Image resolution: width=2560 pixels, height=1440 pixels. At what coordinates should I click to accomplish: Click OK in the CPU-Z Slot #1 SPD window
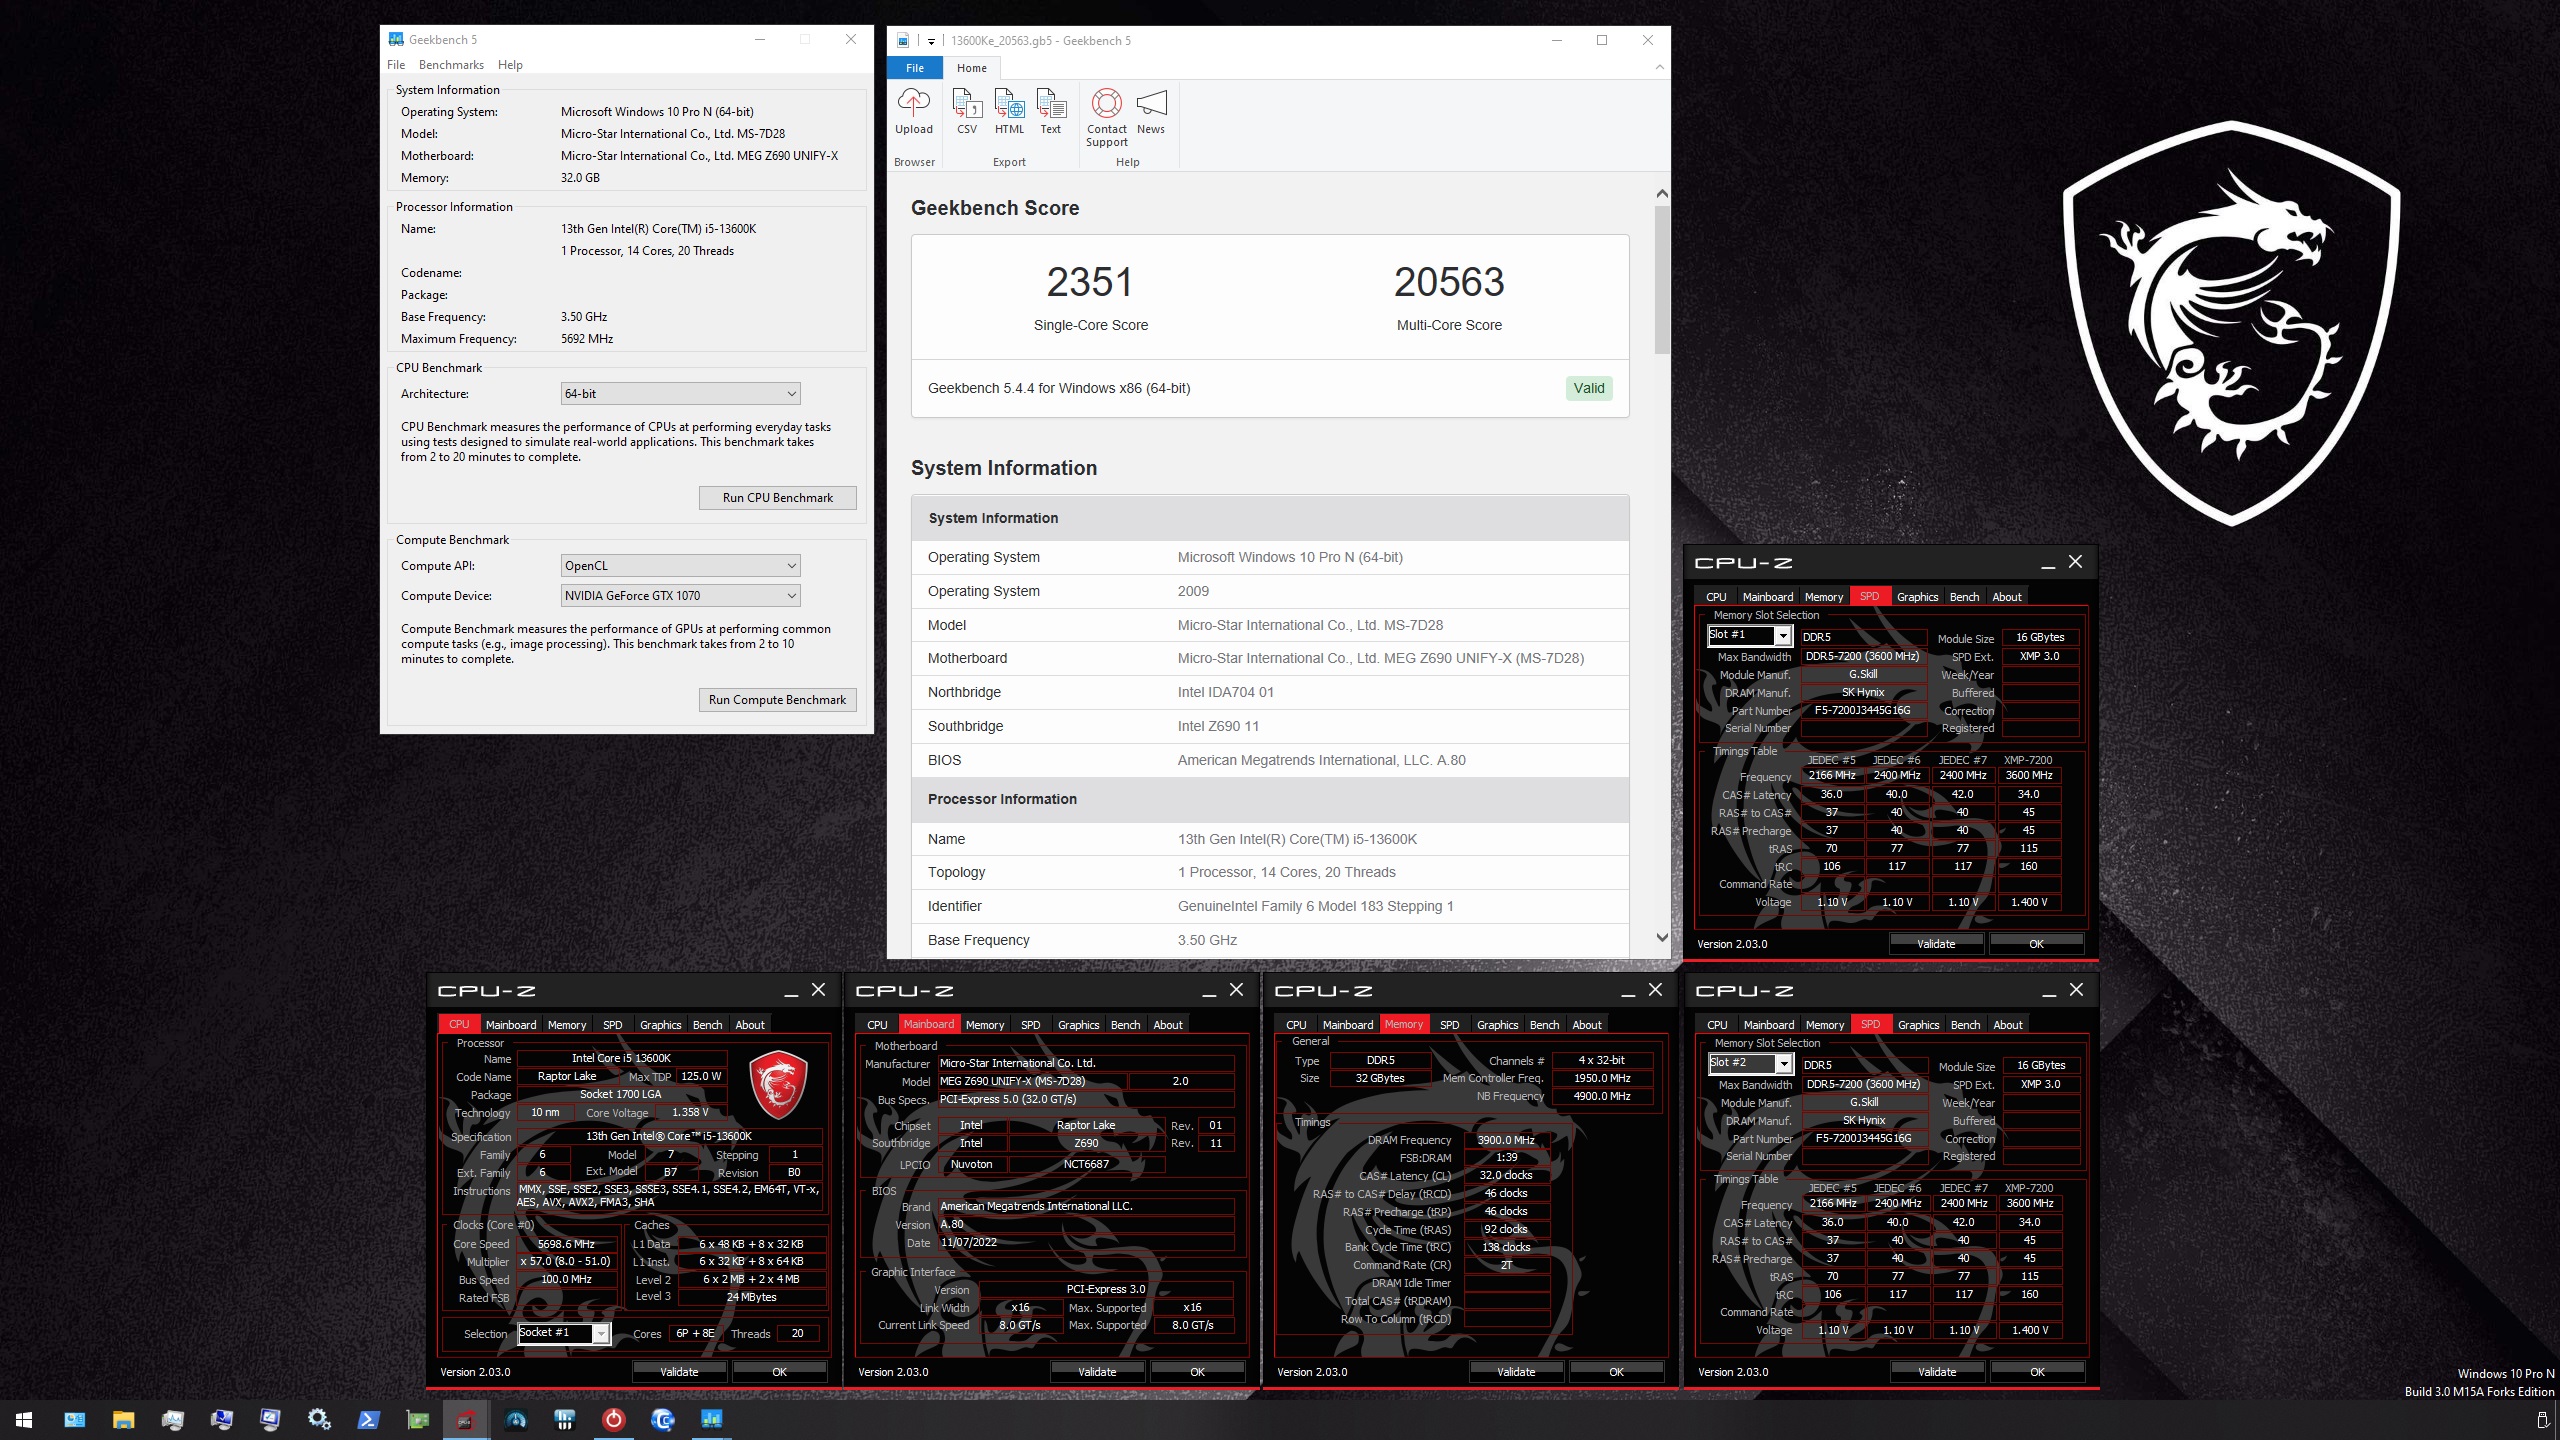pos(2036,944)
